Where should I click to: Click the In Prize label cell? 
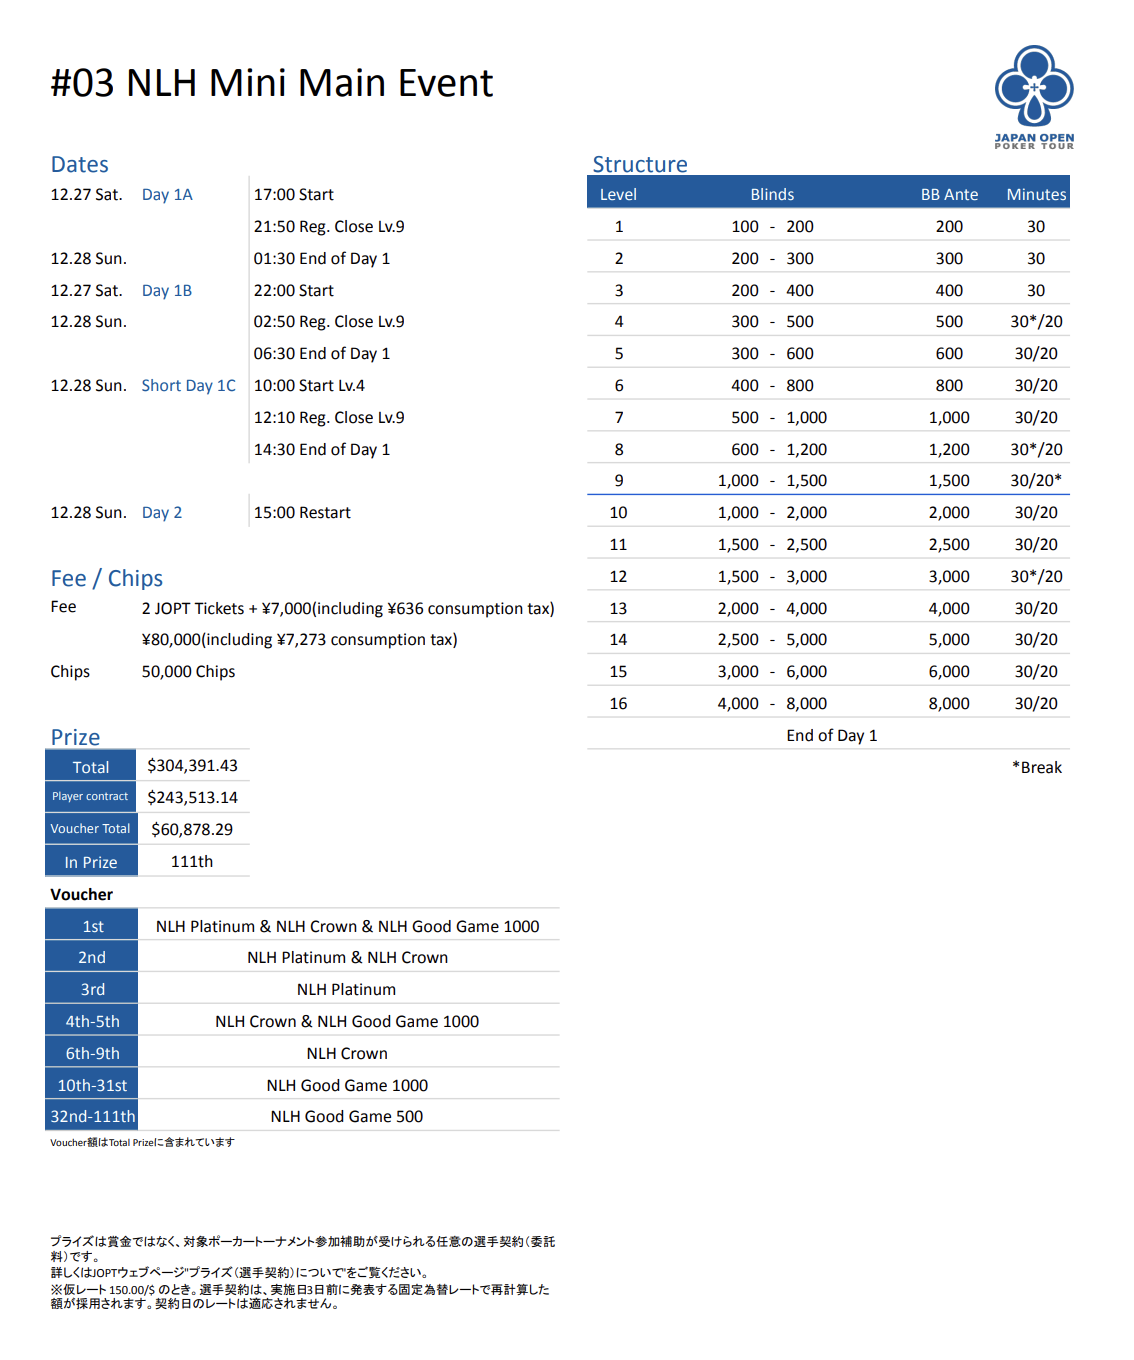tap(91, 862)
